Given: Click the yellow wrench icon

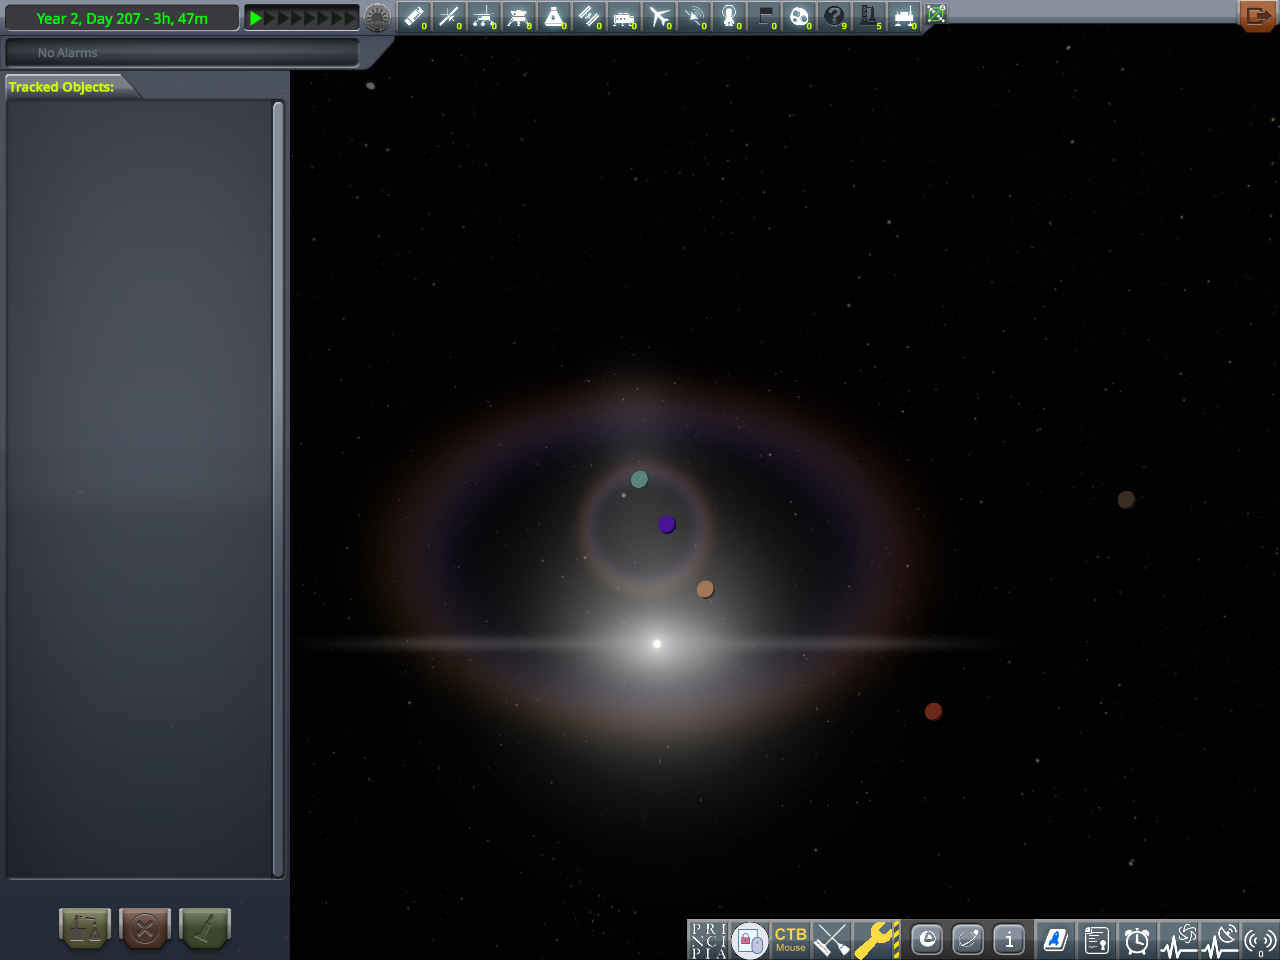Looking at the screenshot, I should click(x=876, y=940).
